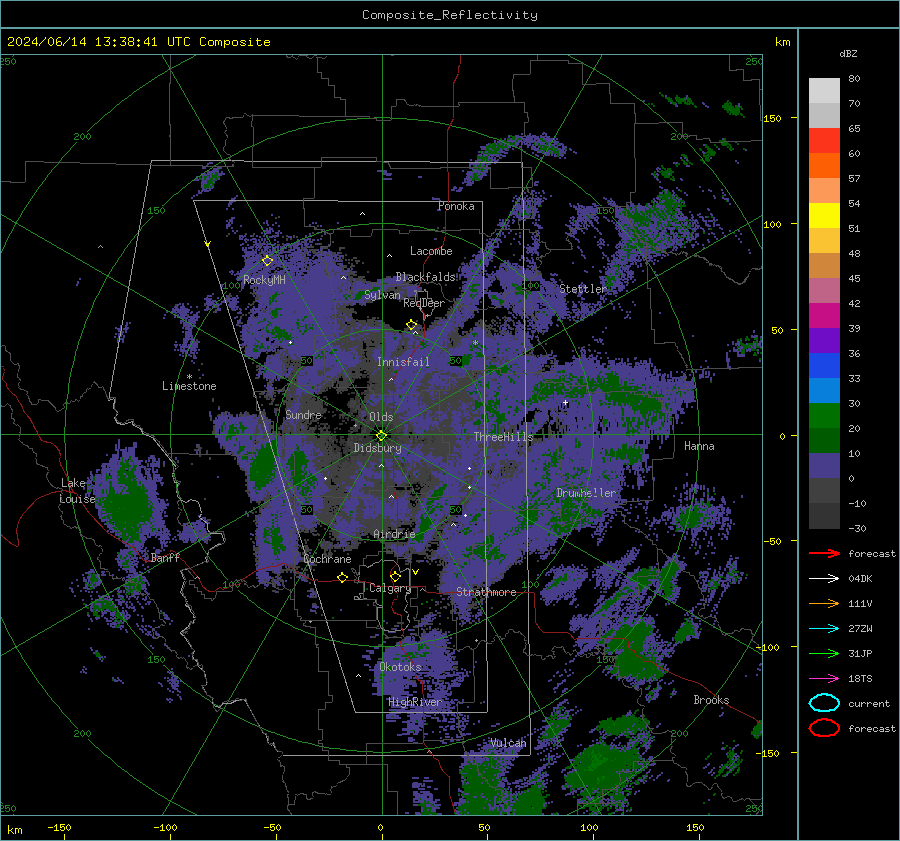Image resolution: width=900 pixels, height=841 pixels.
Task: Click the yellow swatch in dBZ scale
Action: (824, 215)
